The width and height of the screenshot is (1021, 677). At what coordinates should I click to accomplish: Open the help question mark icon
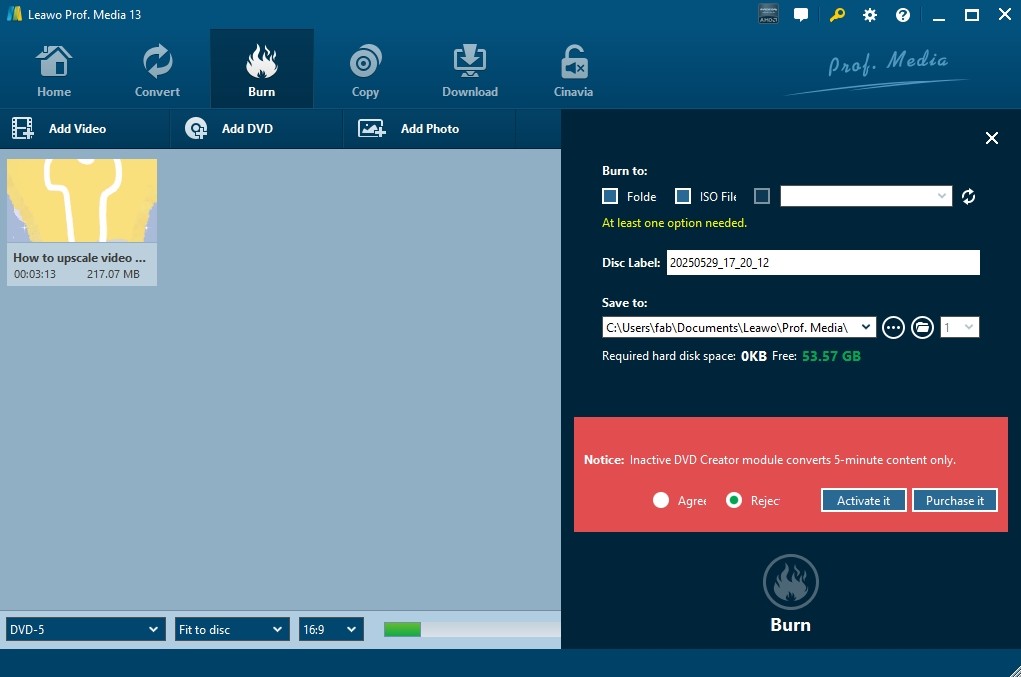[x=903, y=15]
